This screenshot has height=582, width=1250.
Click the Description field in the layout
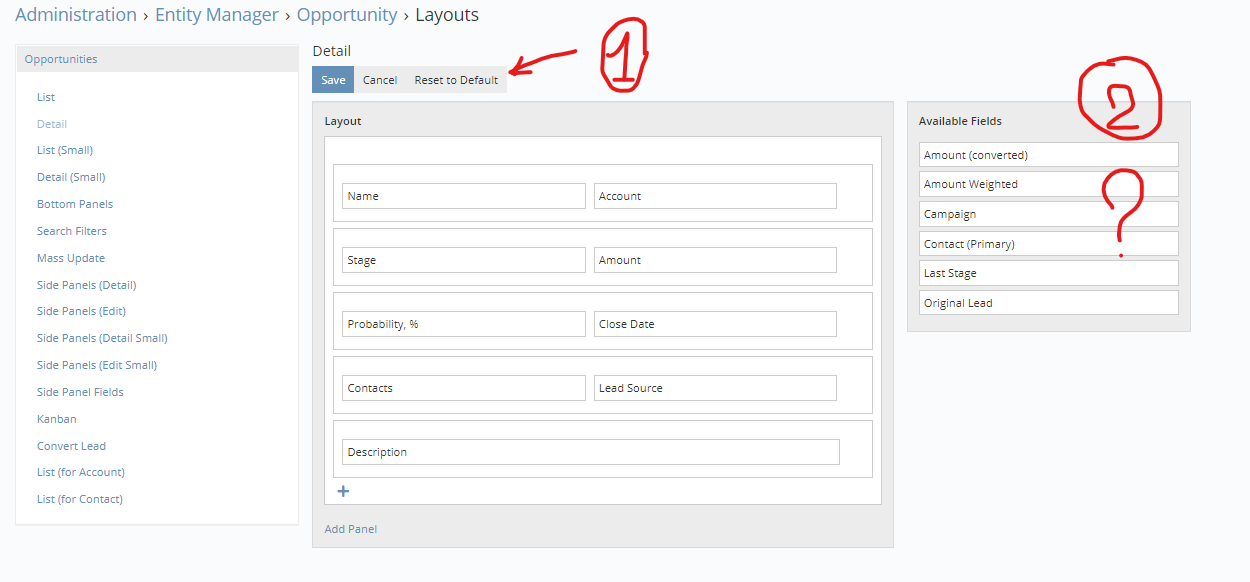[x=590, y=451]
